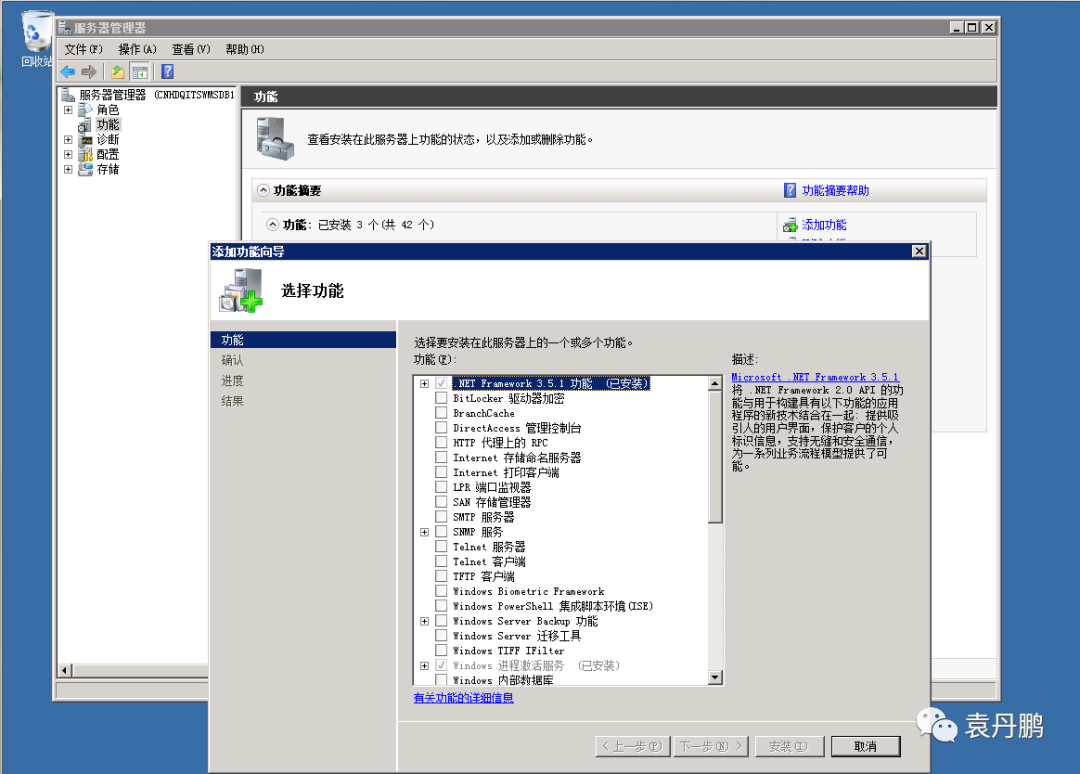Open Microsoft .NET Framework 3.5.1 description link
The image size is (1080, 774).
pyautogui.click(x=815, y=377)
